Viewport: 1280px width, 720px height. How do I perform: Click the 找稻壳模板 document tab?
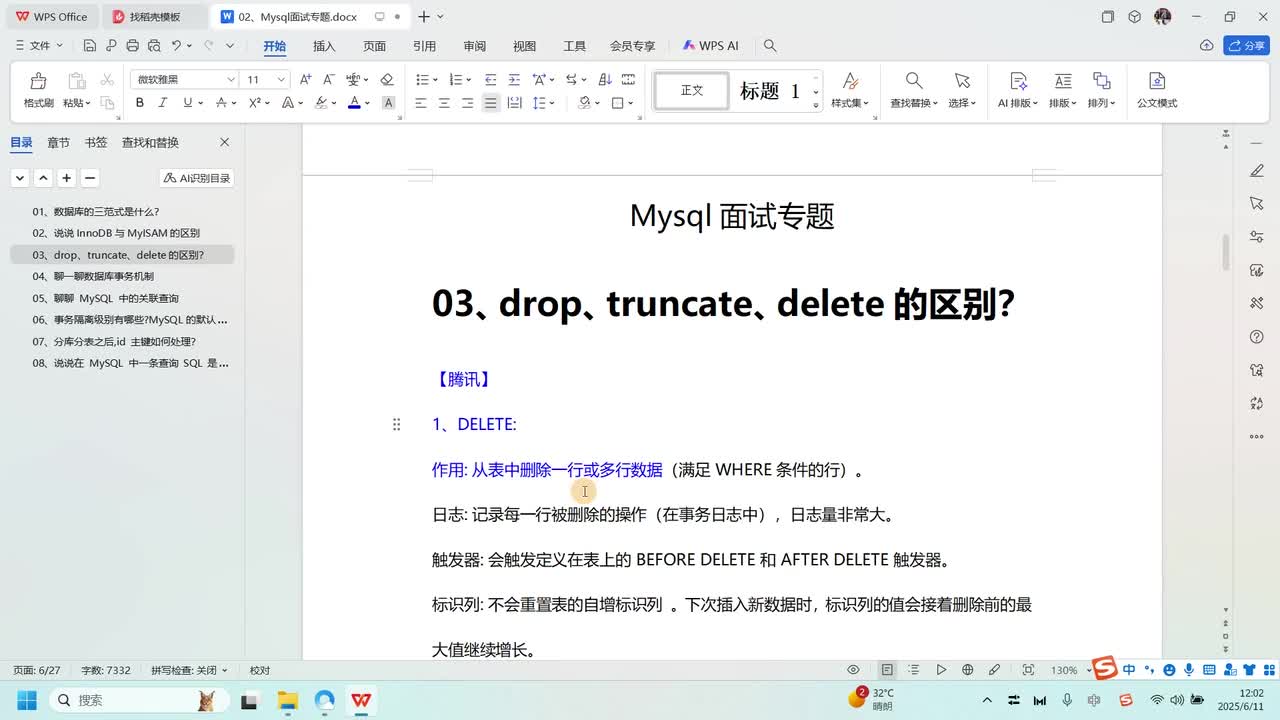click(155, 17)
